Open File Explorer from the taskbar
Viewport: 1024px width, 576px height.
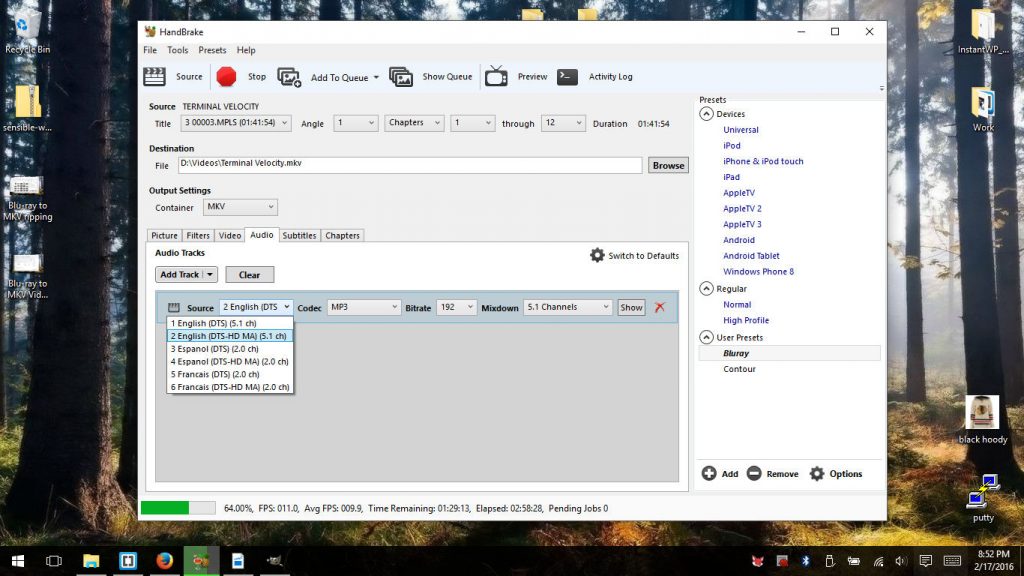(91, 561)
